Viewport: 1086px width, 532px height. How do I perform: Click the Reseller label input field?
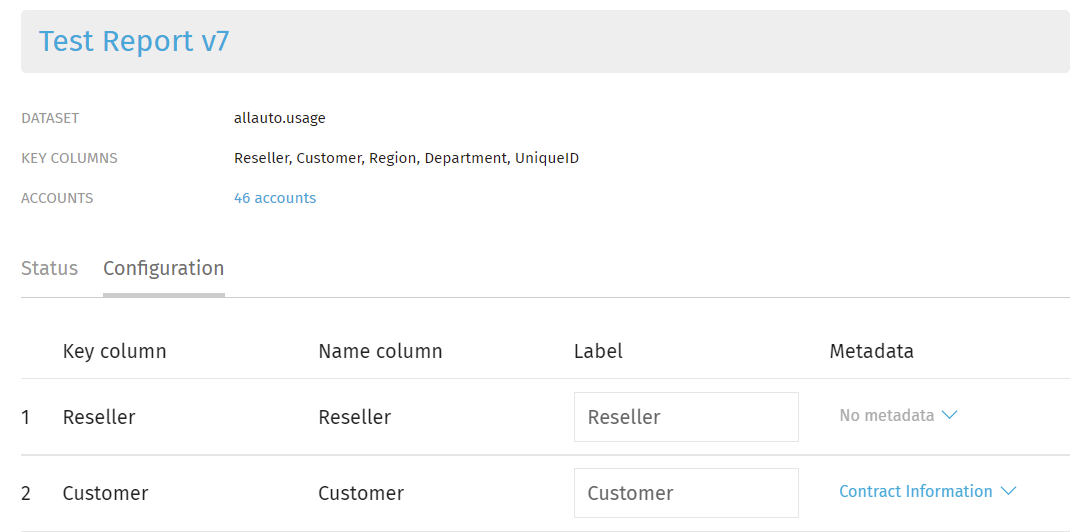coord(686,417)
